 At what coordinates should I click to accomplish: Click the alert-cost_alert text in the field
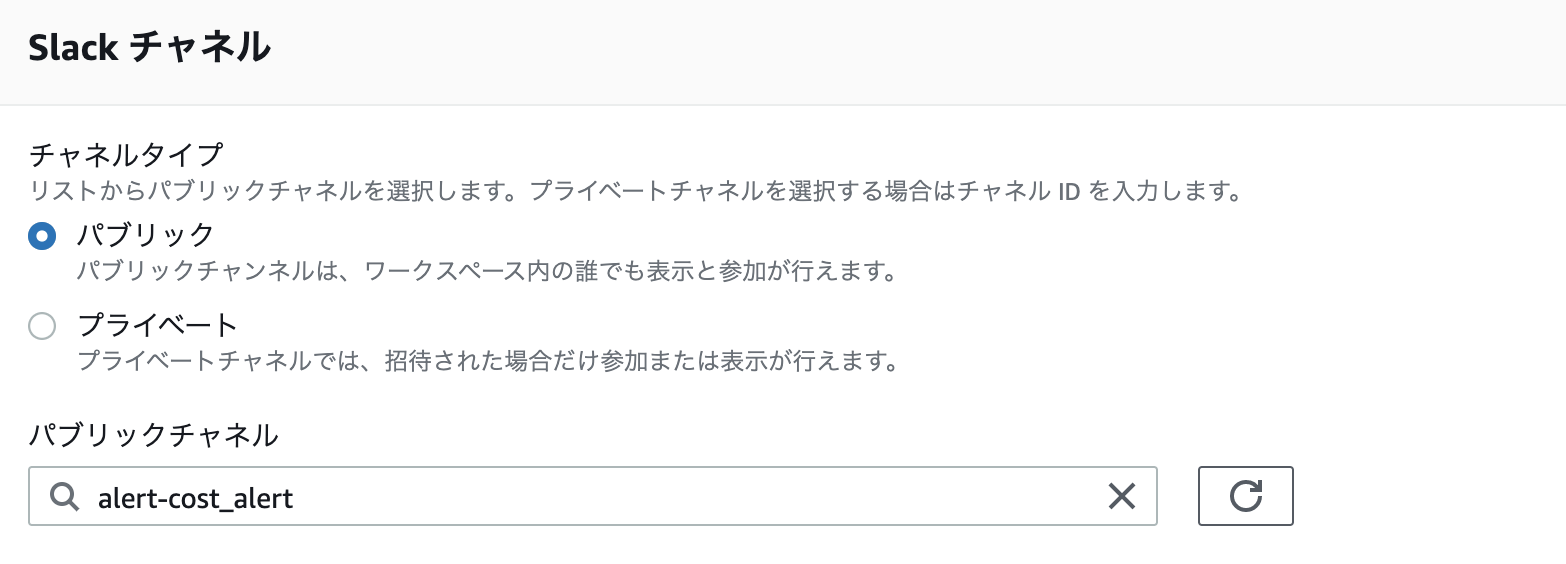click(x=196, y=498)
